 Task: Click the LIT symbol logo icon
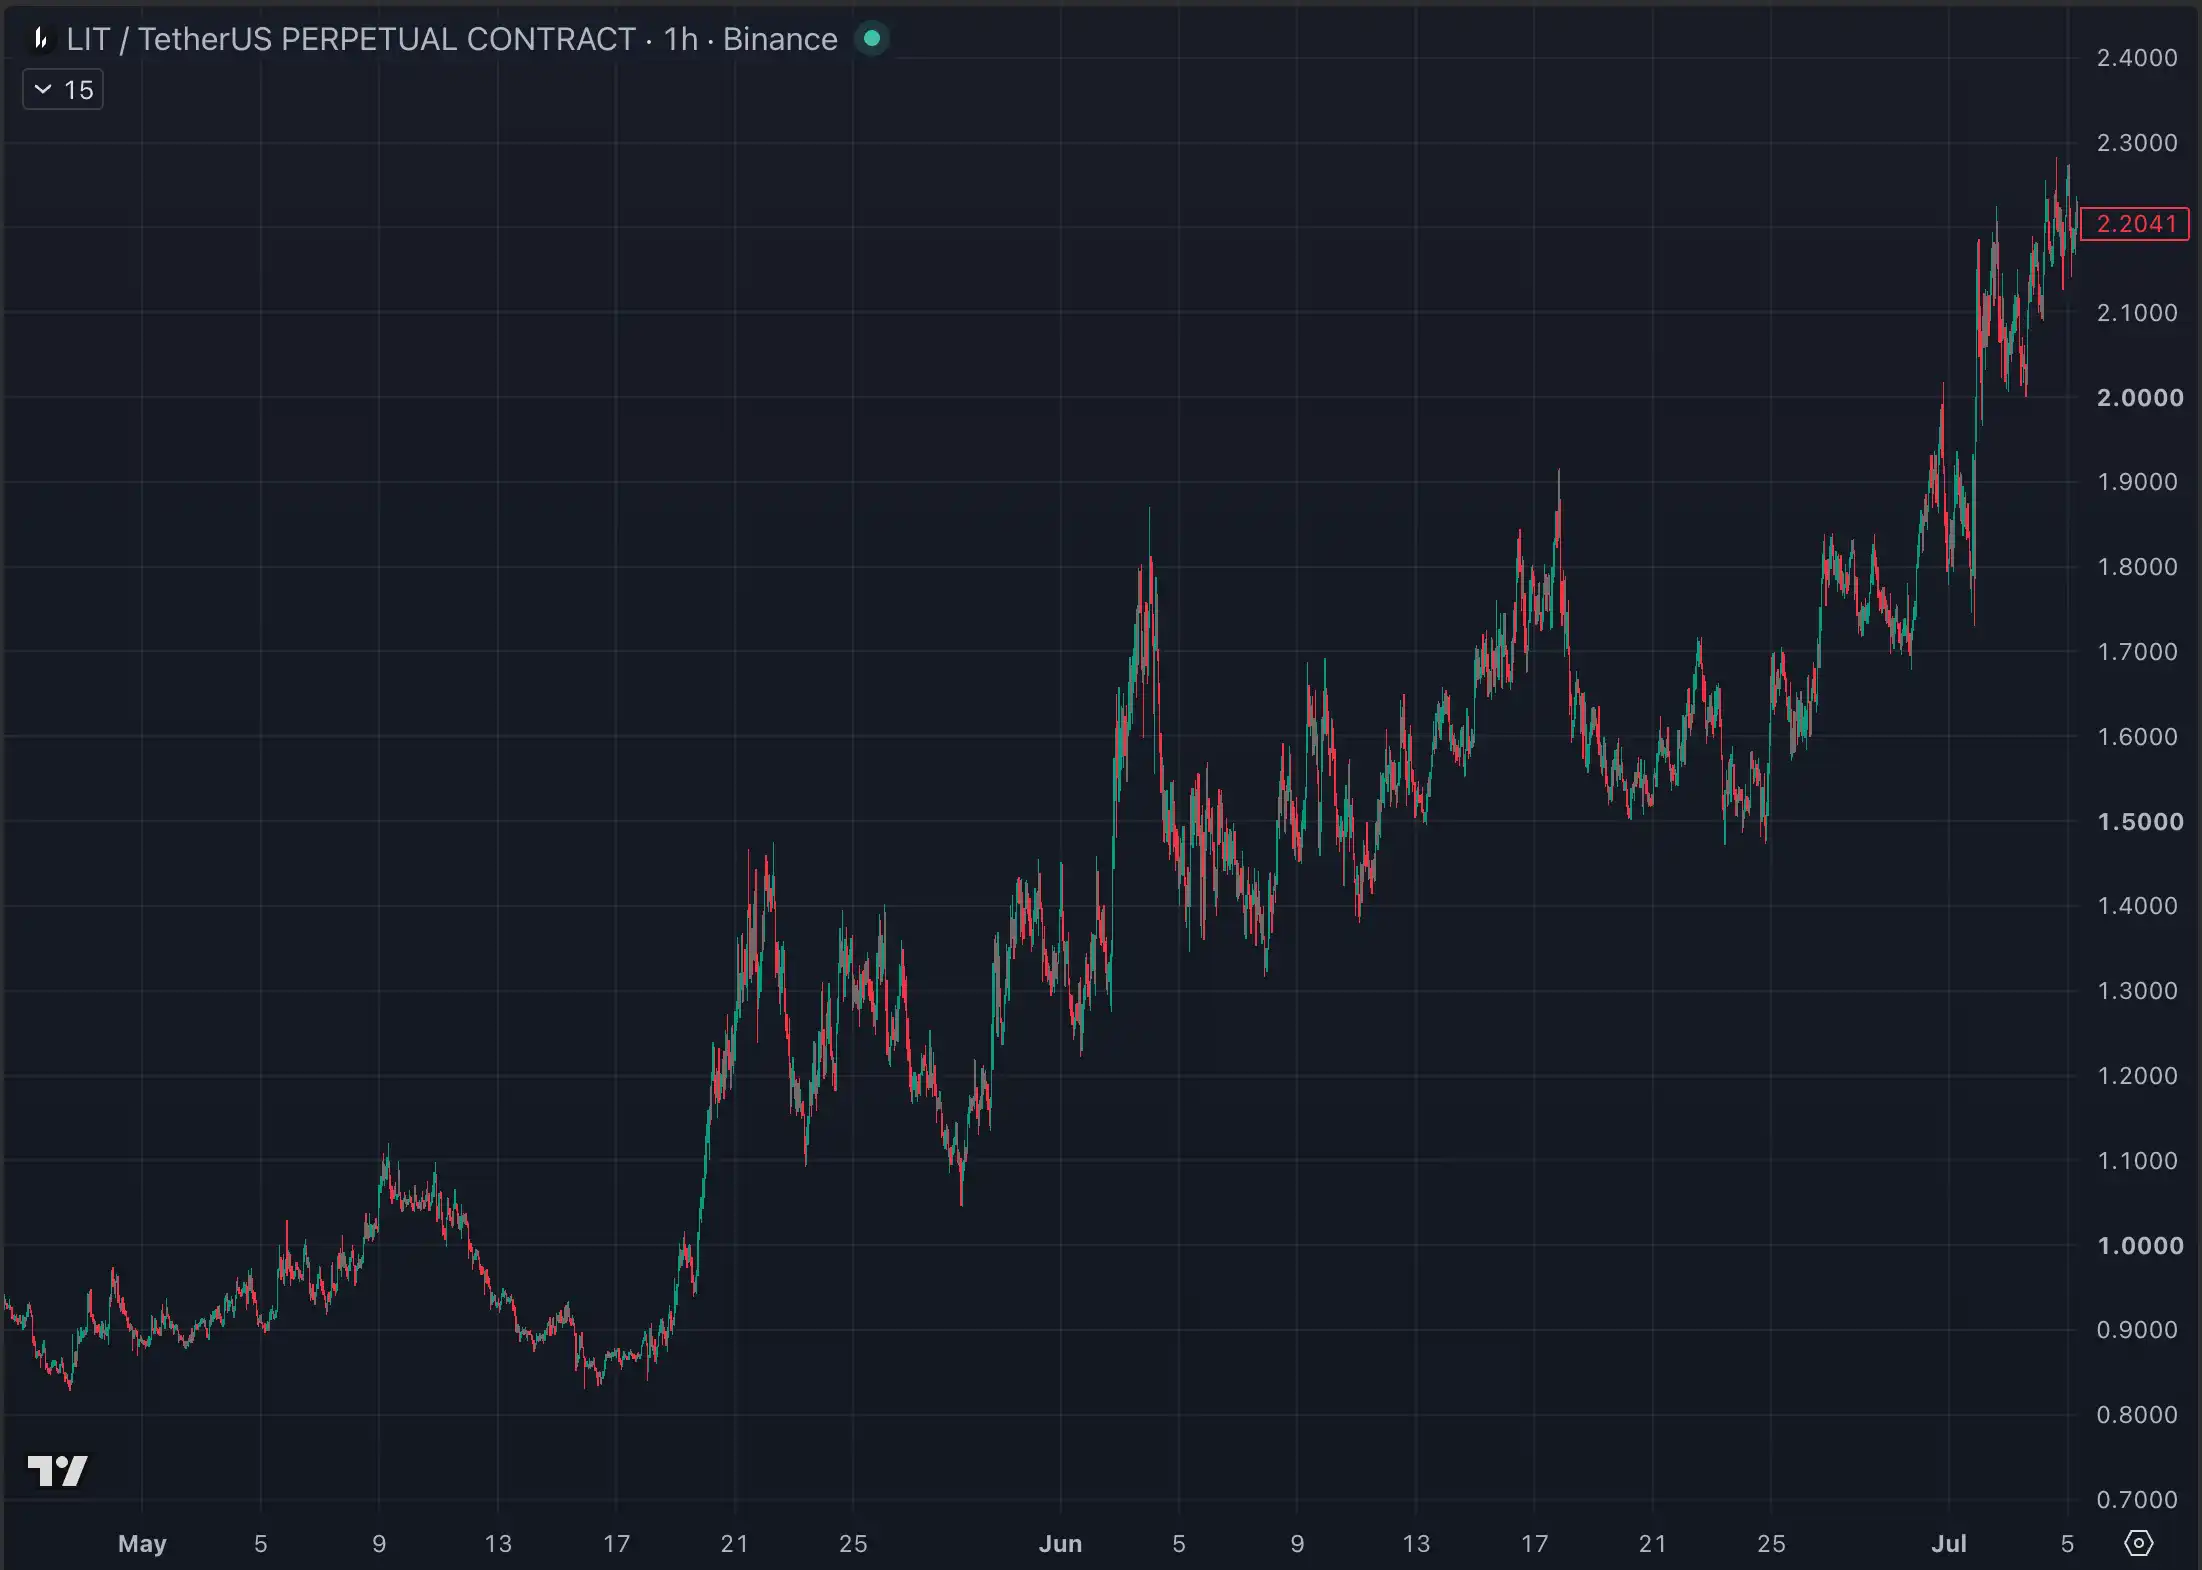click(40, 39)
